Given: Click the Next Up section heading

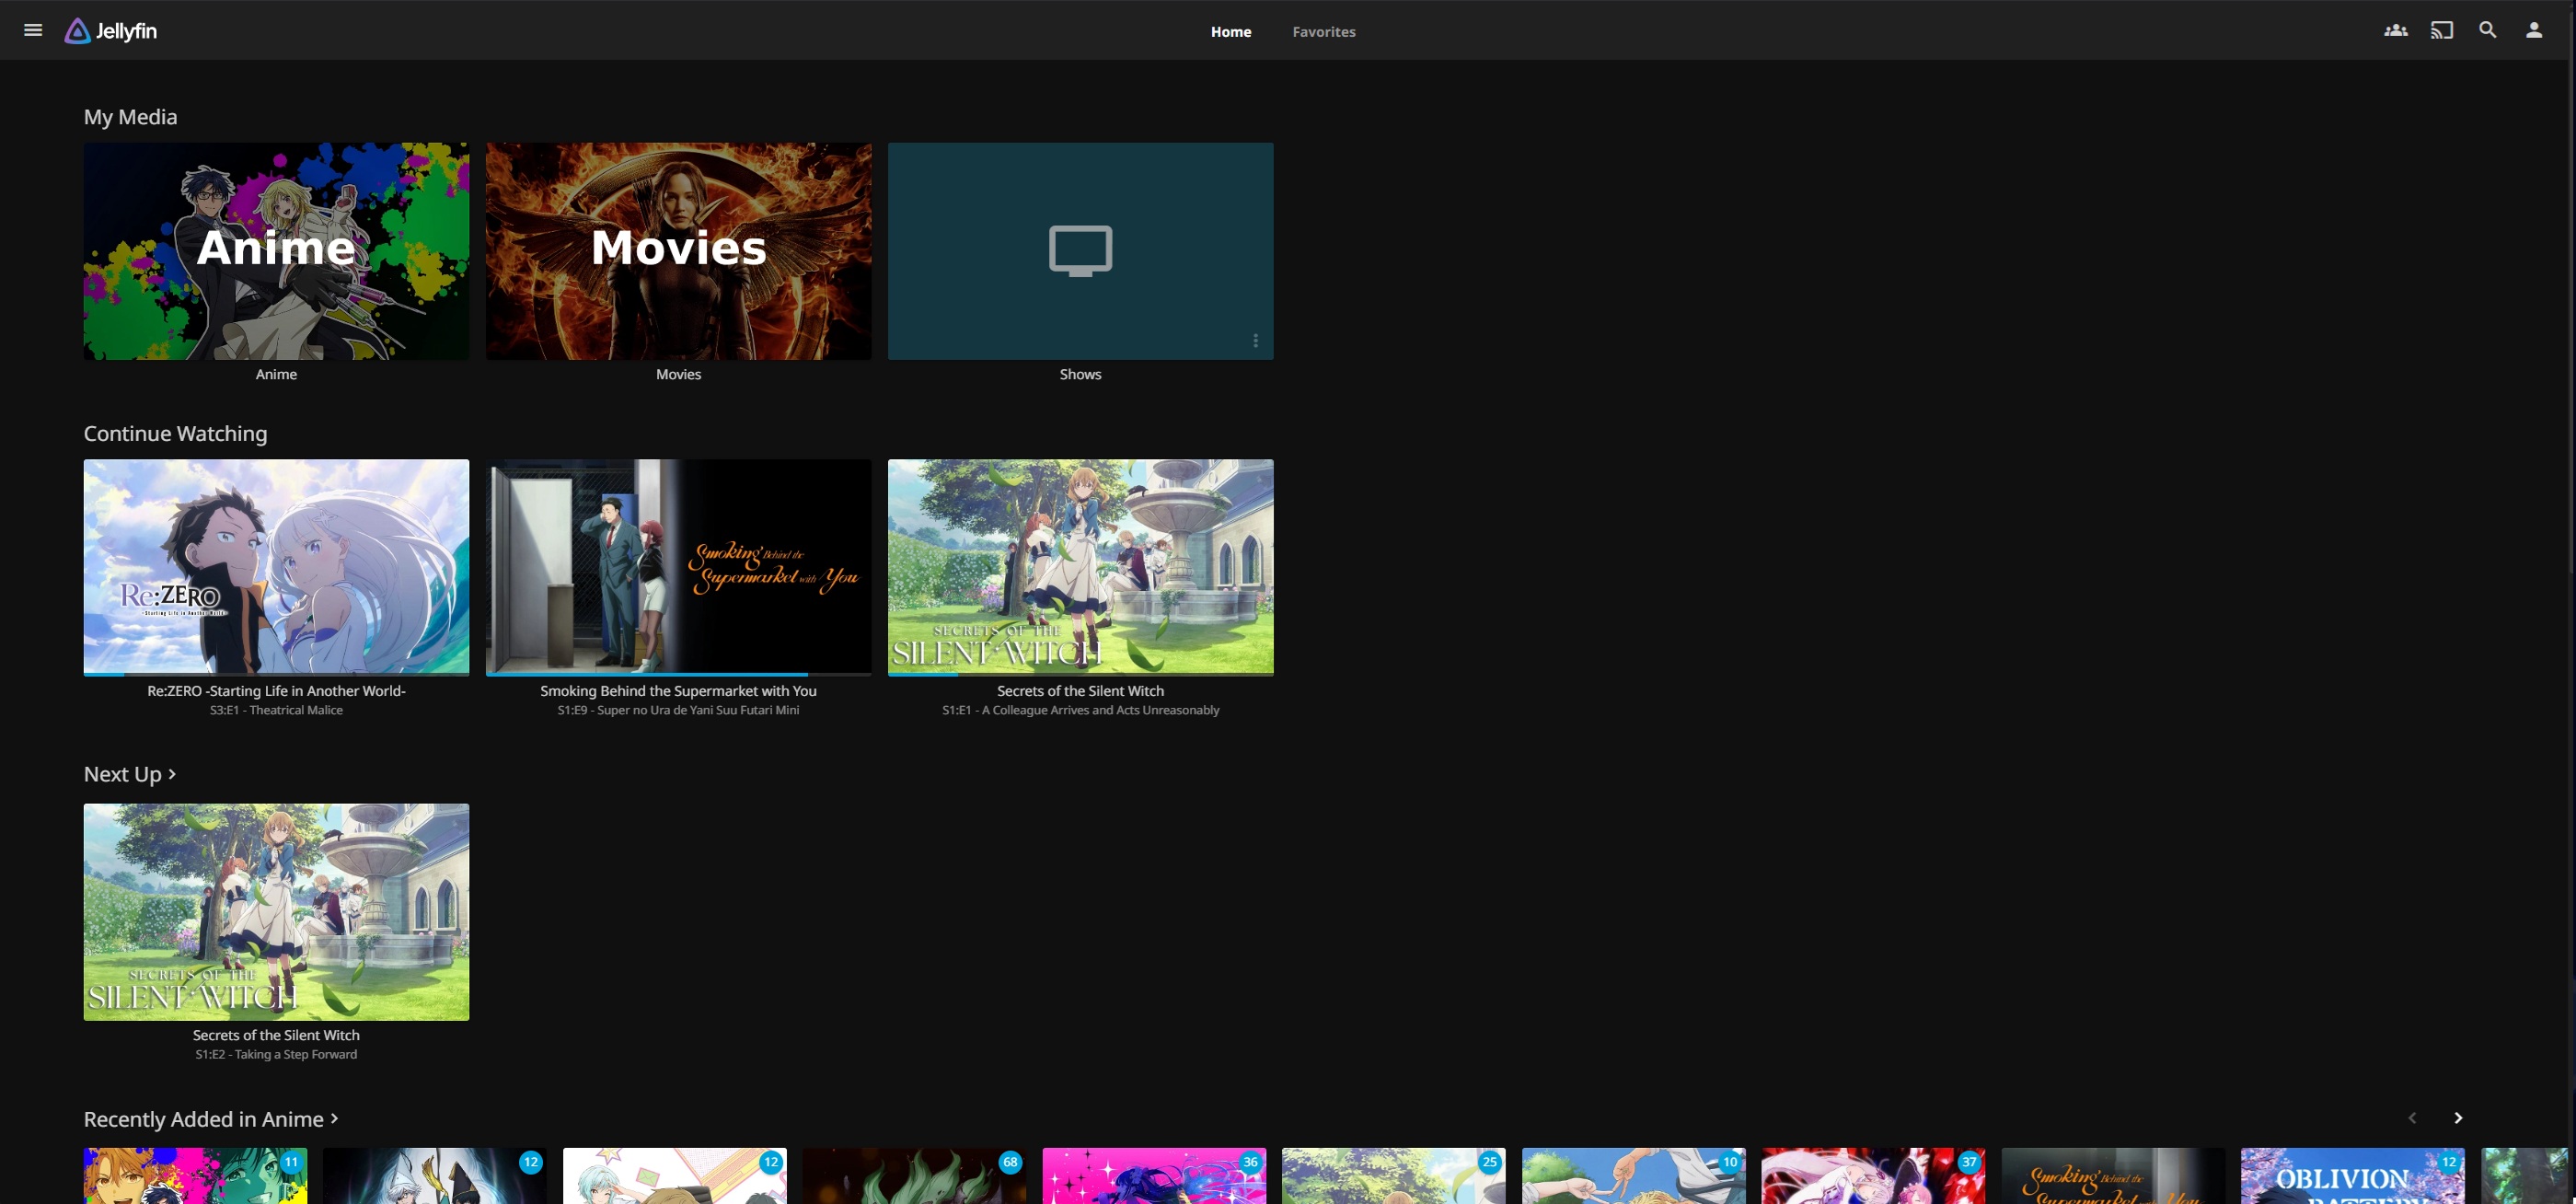Looking at the screenshot, I should pos(122,774).
